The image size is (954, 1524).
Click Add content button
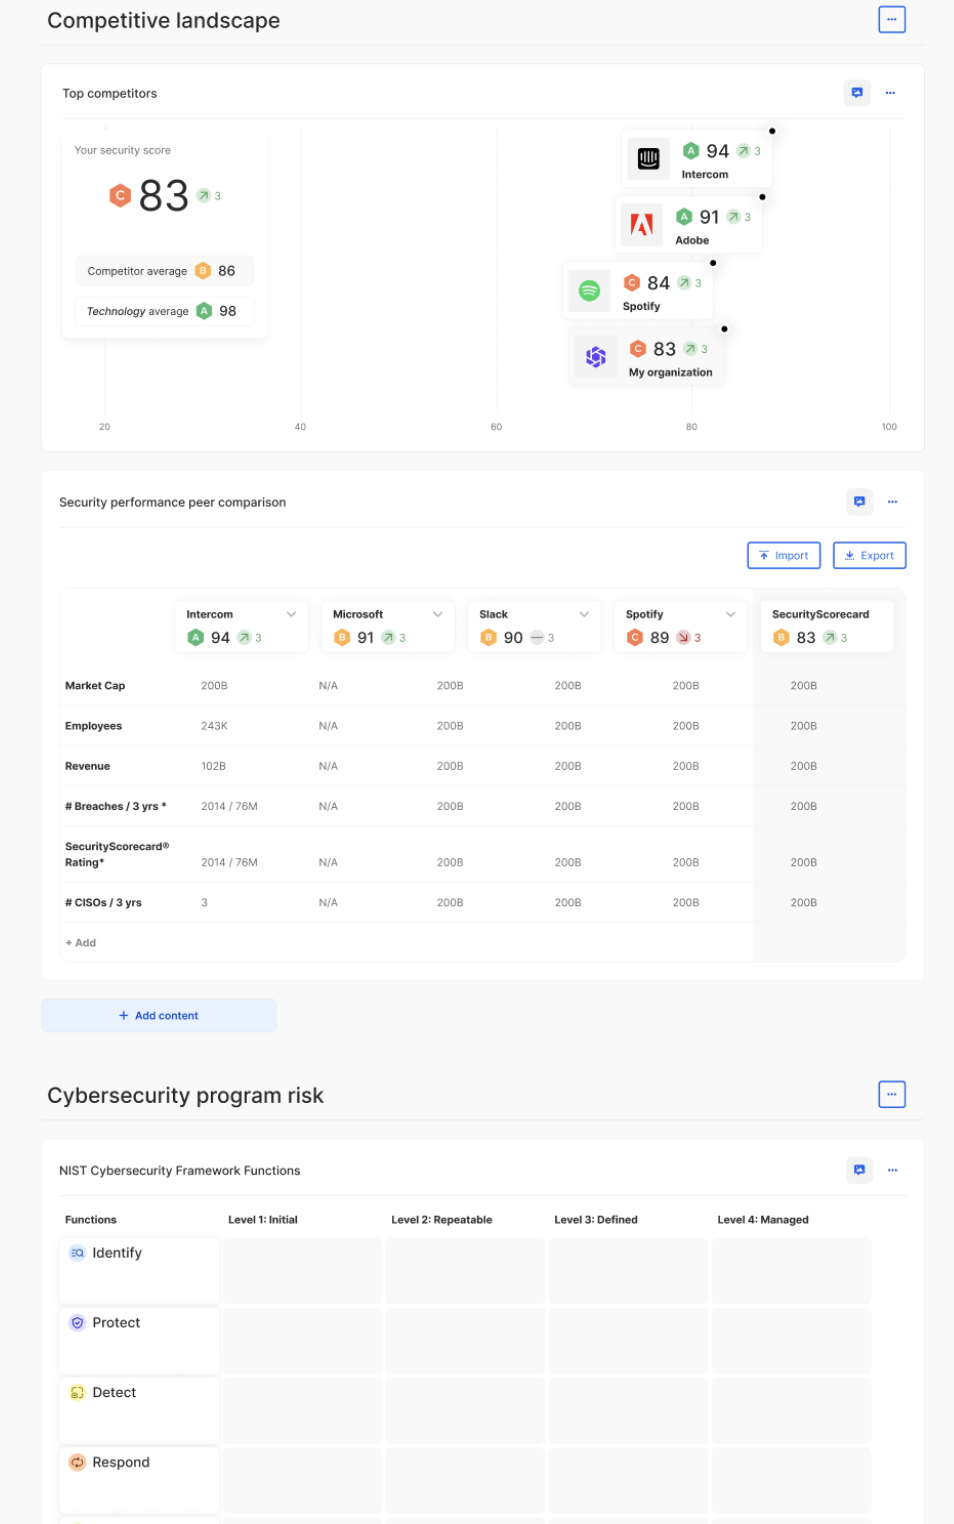click(x=159, y=1016)
